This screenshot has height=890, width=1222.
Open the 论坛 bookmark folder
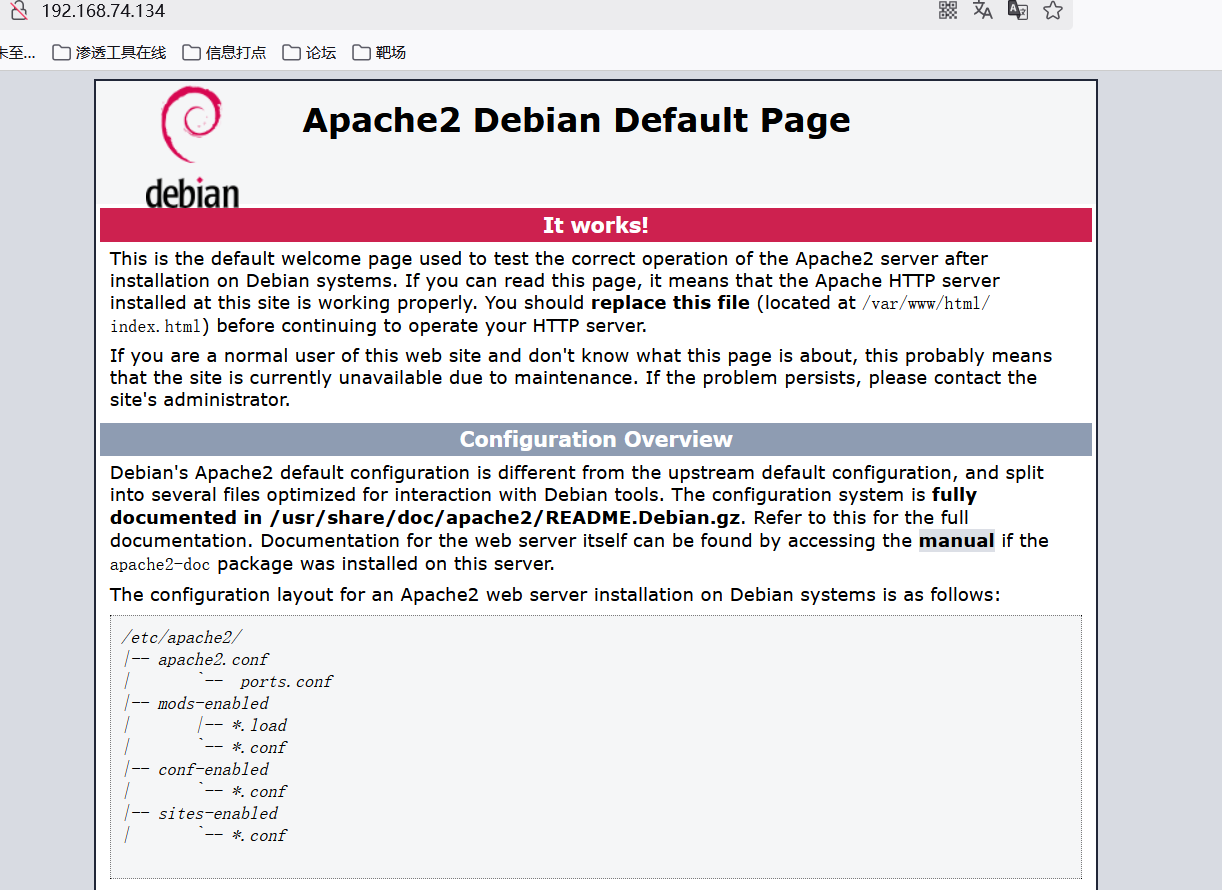(x=309, y=52)
